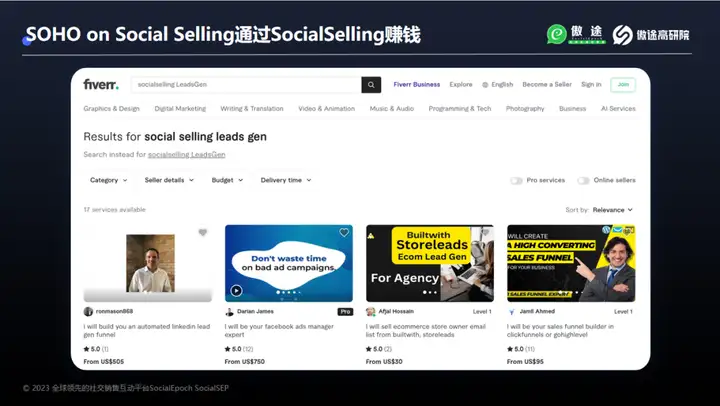Image resolution: width=720 pixels, height=406 pixels.
Task: Open the Sort by Relevance dropdown
Action: pyautogui.click(x=613, y=210)
